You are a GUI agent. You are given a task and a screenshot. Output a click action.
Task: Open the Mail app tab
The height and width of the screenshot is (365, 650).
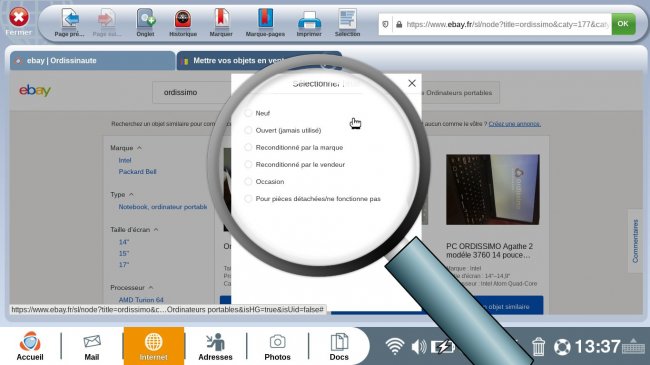click(x=92, y=347)
